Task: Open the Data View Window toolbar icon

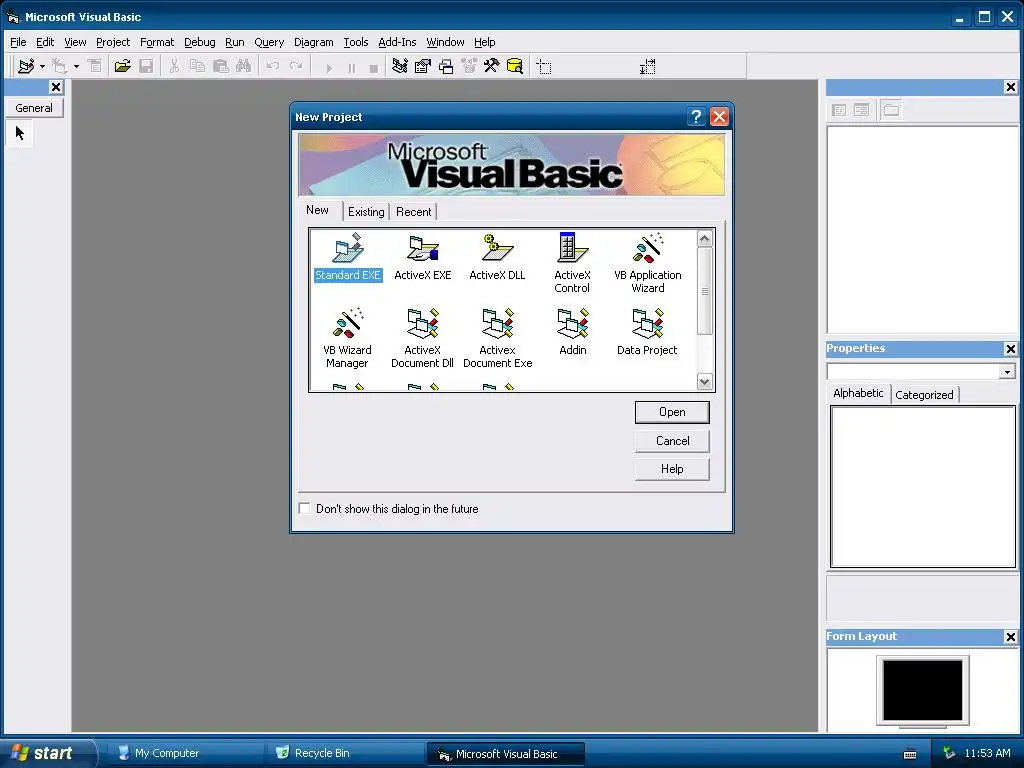Action: tap(515, 67)
